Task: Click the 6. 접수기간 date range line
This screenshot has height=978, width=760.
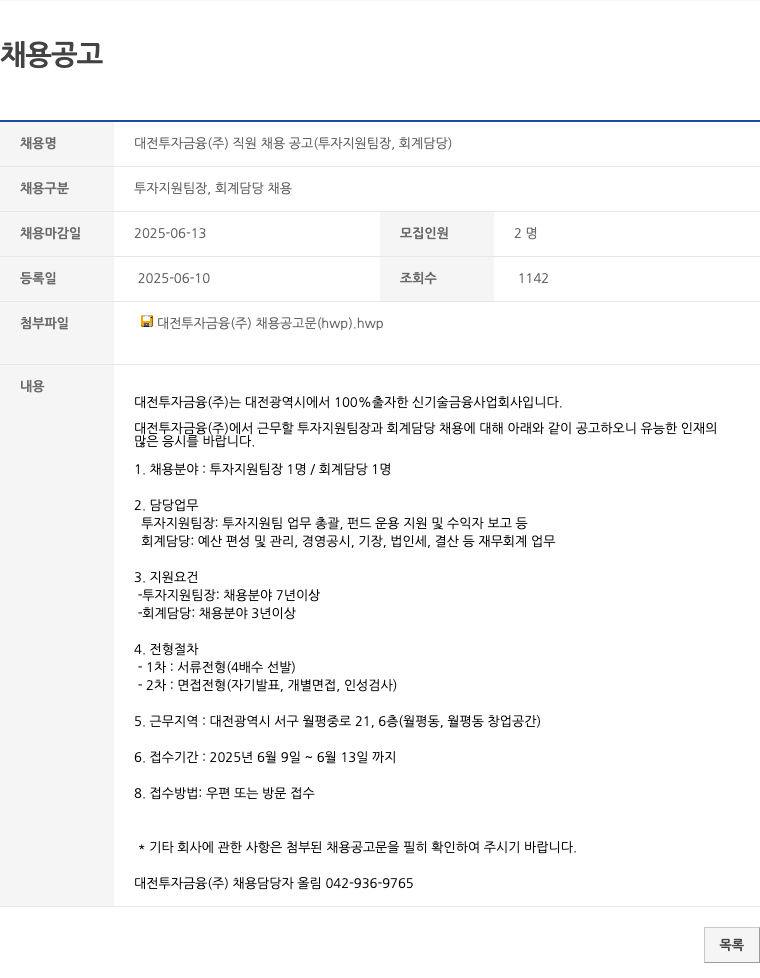Action: coord(265,757)
